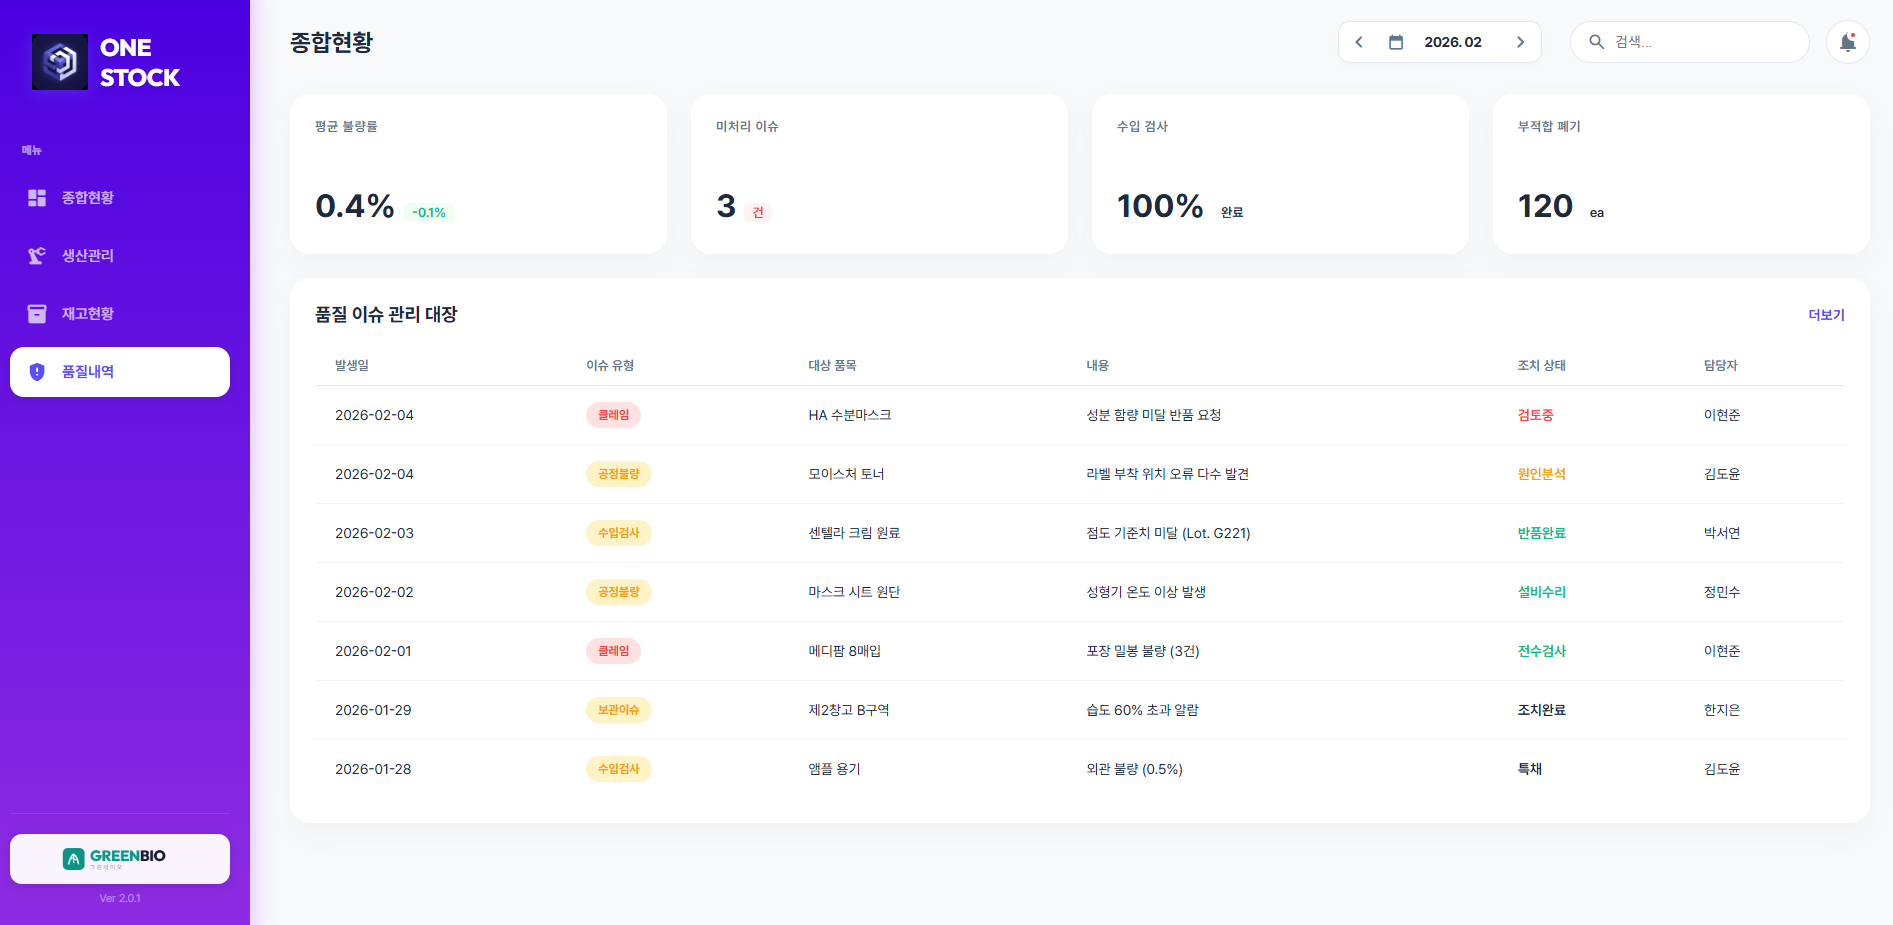1893x925 pixels.
Task: Click the ONE STOCK logo icon
Action: pyautogui.click(x=60, y=62)
